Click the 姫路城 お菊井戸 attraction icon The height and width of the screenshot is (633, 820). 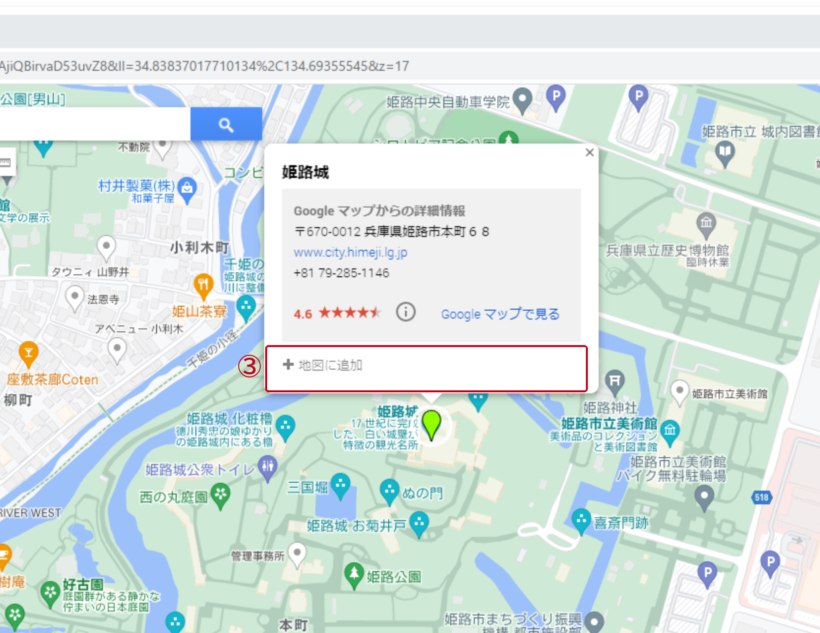(419, 523)
